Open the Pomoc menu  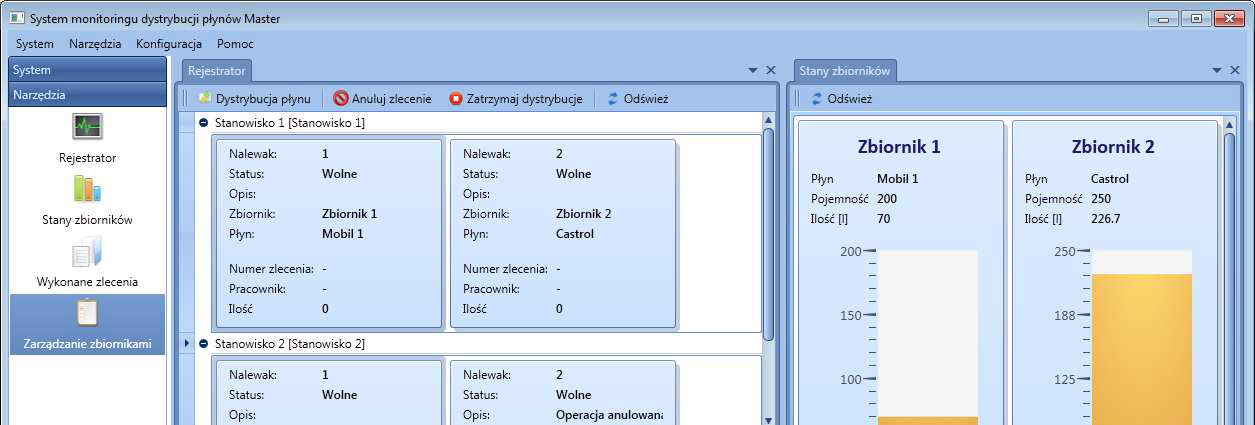pos(235,44)
